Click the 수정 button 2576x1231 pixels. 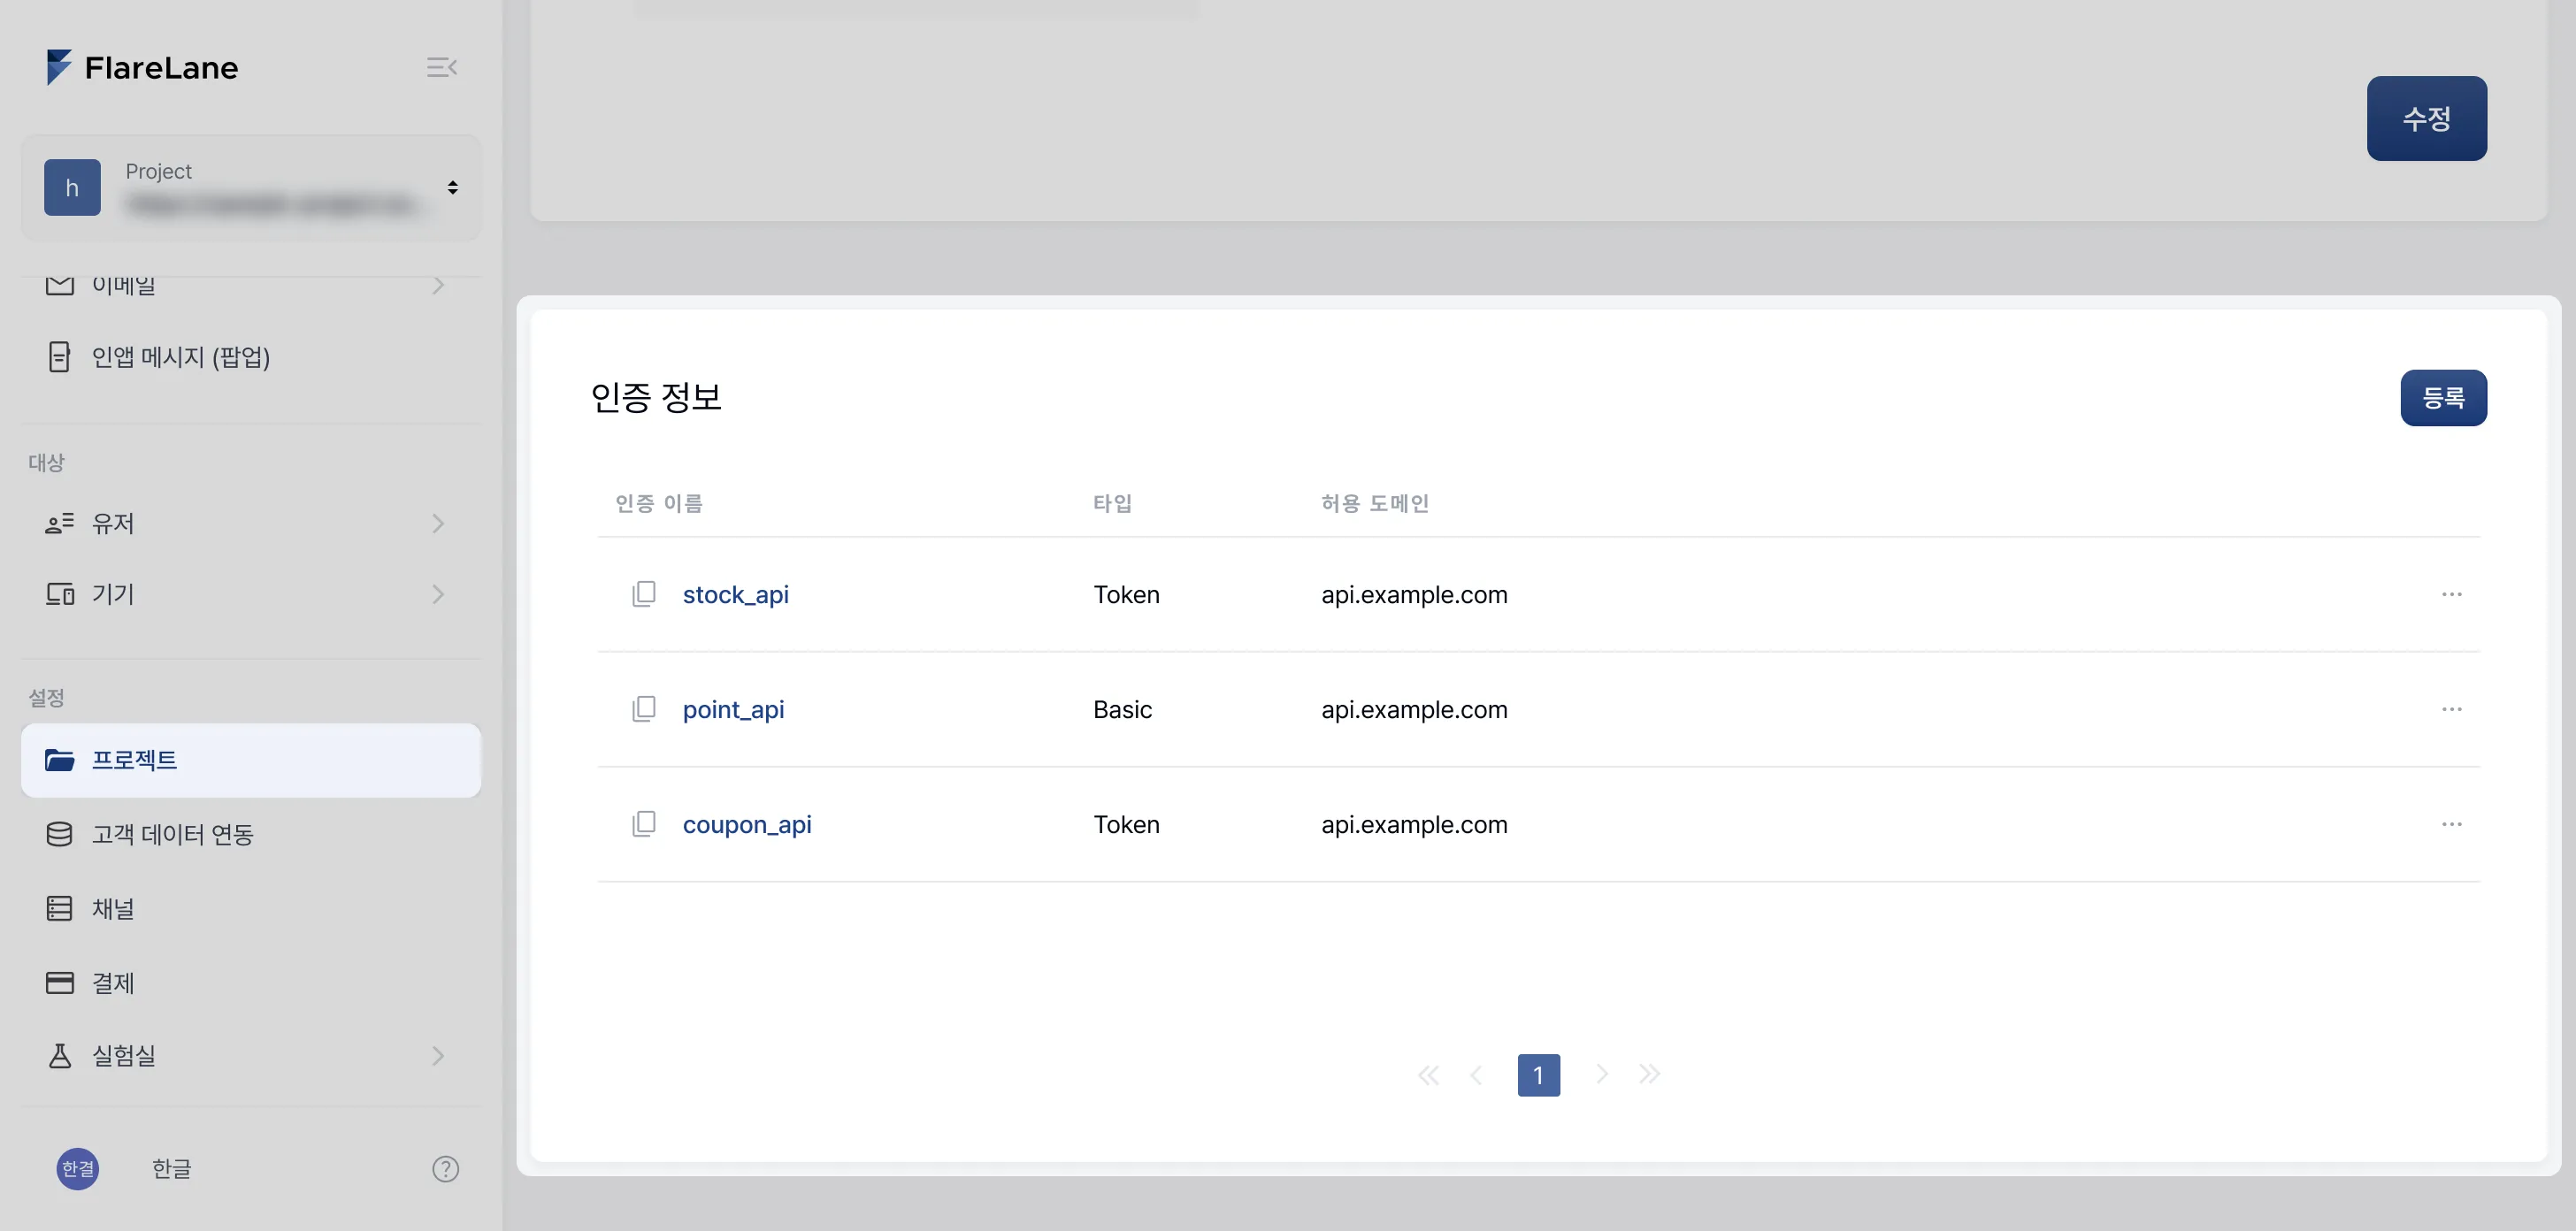click(x=2426, y=118)
